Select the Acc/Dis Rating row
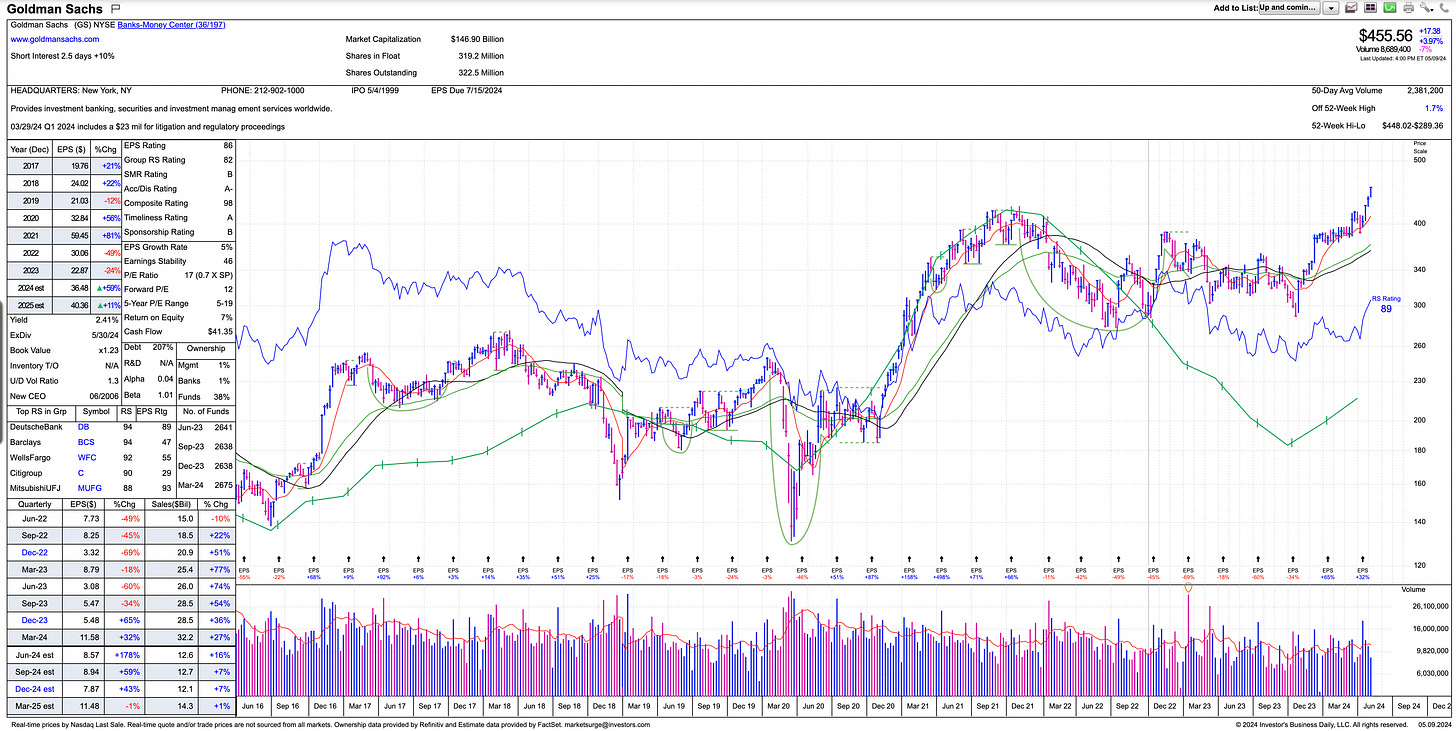The image size is (1456, 731). (x=179, y=188)
